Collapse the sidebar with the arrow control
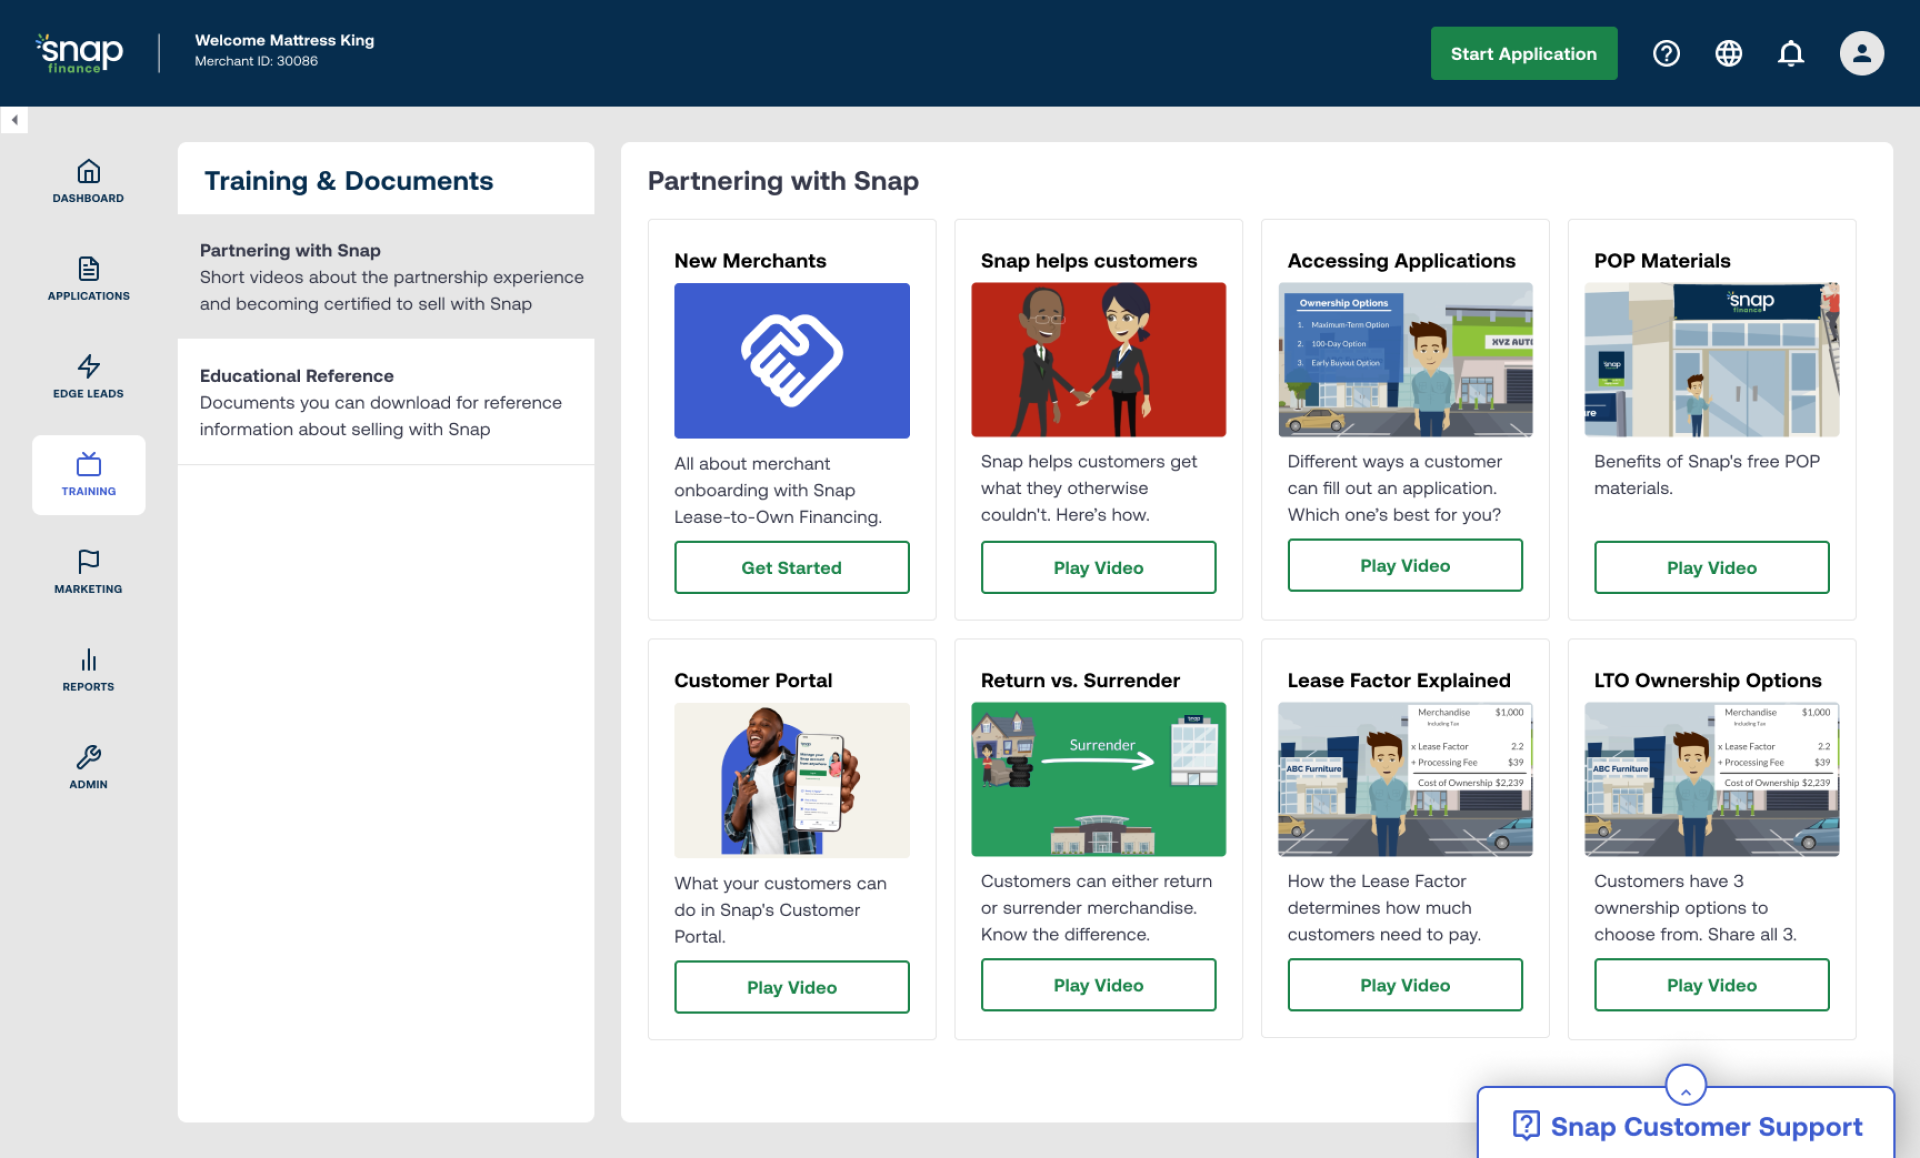 coord(15,120)
